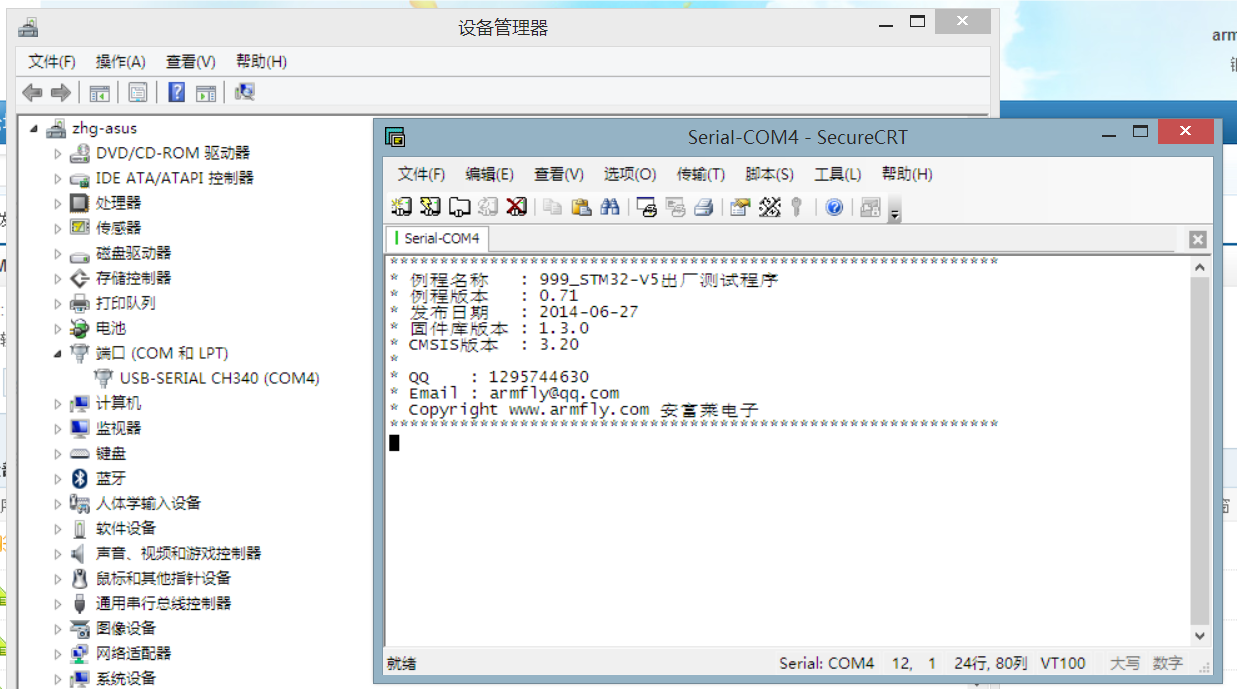Click the terminal scrollbar up arrow
1237x689 pixels.
pos(1200,266)
